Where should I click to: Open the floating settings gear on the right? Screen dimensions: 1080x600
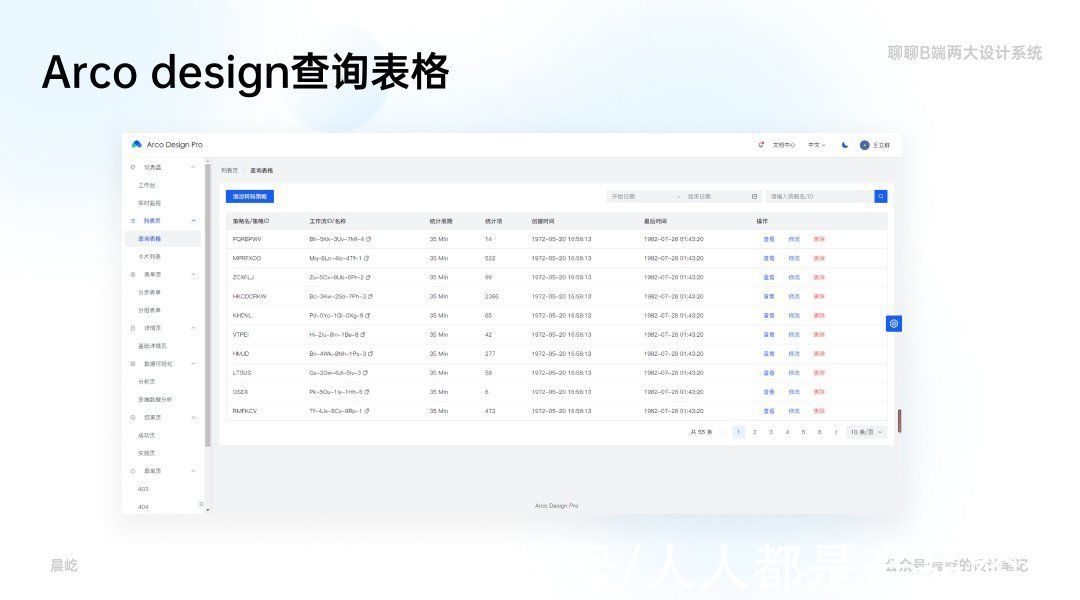tap(893, 323)
